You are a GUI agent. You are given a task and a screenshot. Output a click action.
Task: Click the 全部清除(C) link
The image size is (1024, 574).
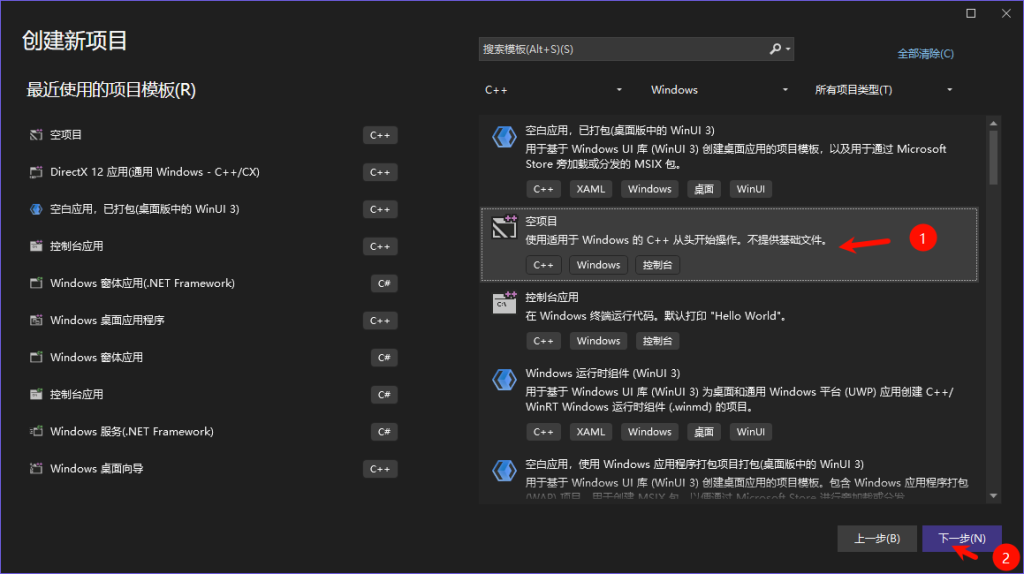click(925, 54)
